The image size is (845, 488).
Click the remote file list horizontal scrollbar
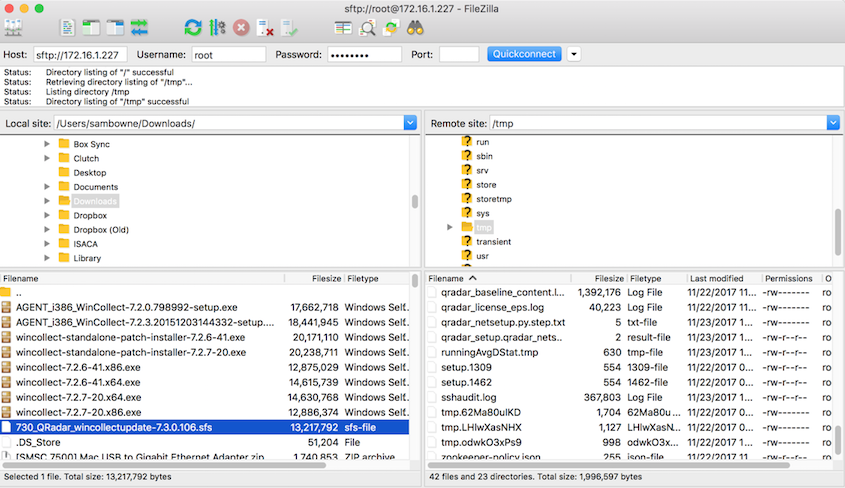click(608, 465)
